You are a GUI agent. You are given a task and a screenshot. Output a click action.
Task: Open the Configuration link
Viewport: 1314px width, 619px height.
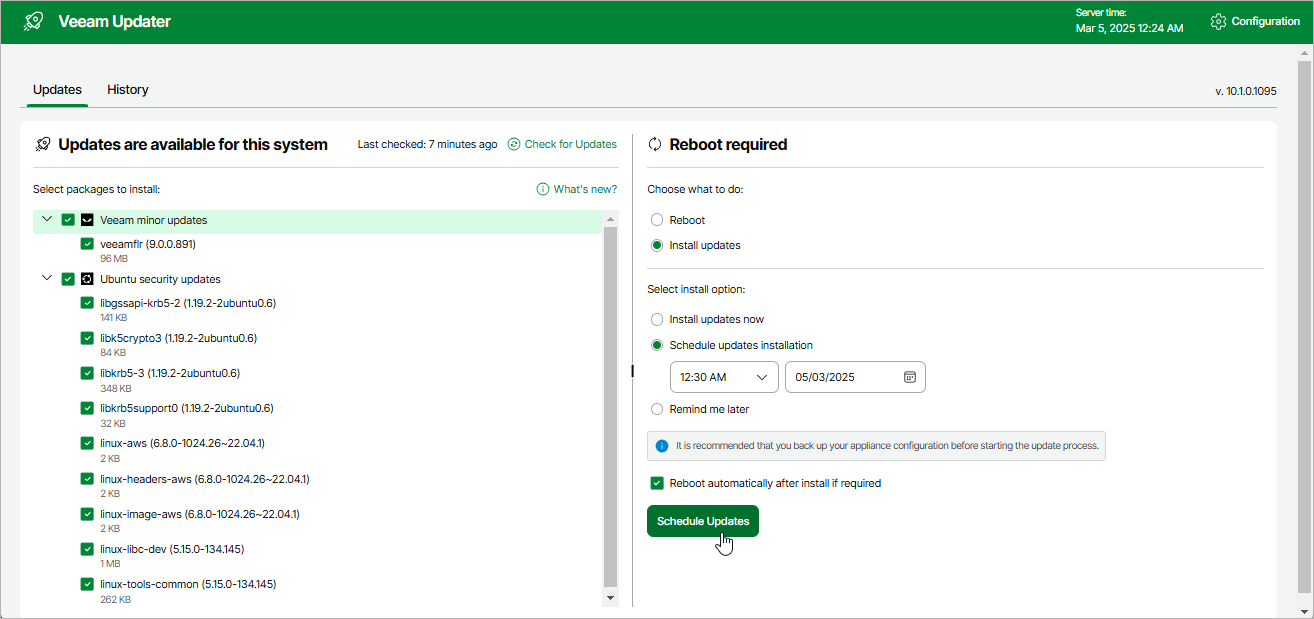tap(1266, 21)
